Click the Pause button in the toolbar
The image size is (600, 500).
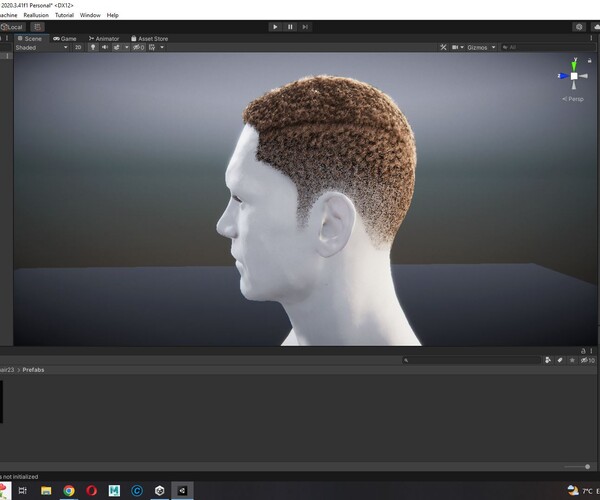point(290,27)
